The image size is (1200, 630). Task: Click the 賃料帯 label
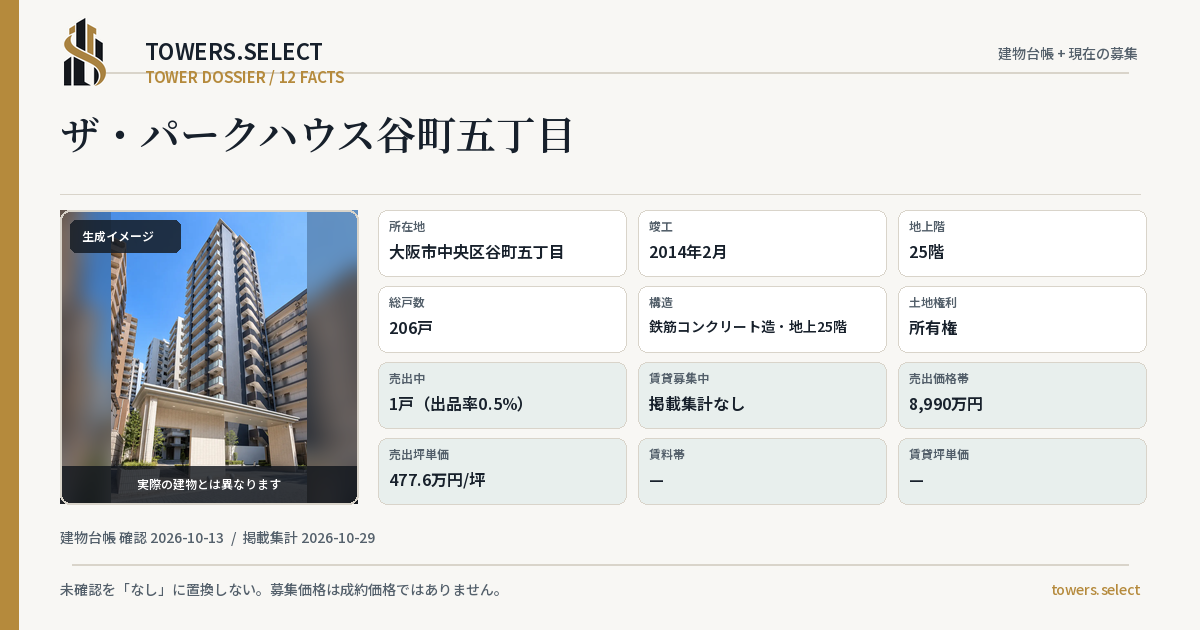(667, 455)
